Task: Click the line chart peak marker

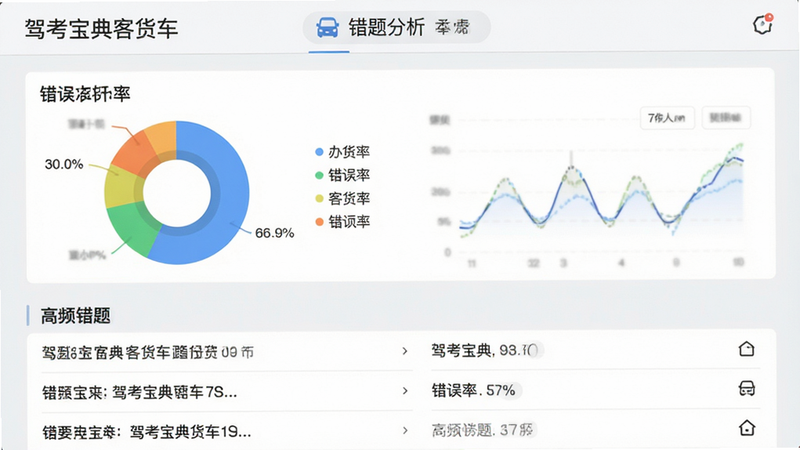Action: point(571,166)
